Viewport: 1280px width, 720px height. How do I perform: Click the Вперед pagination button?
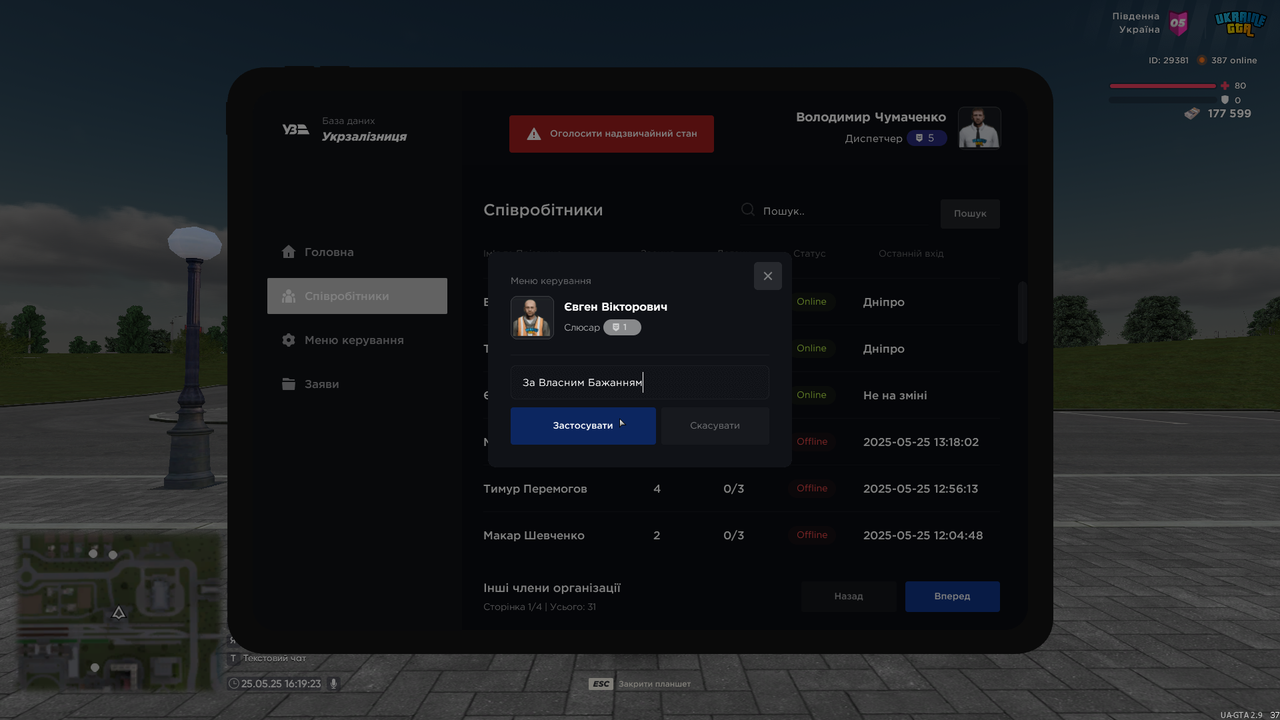[x=952, y=596]
